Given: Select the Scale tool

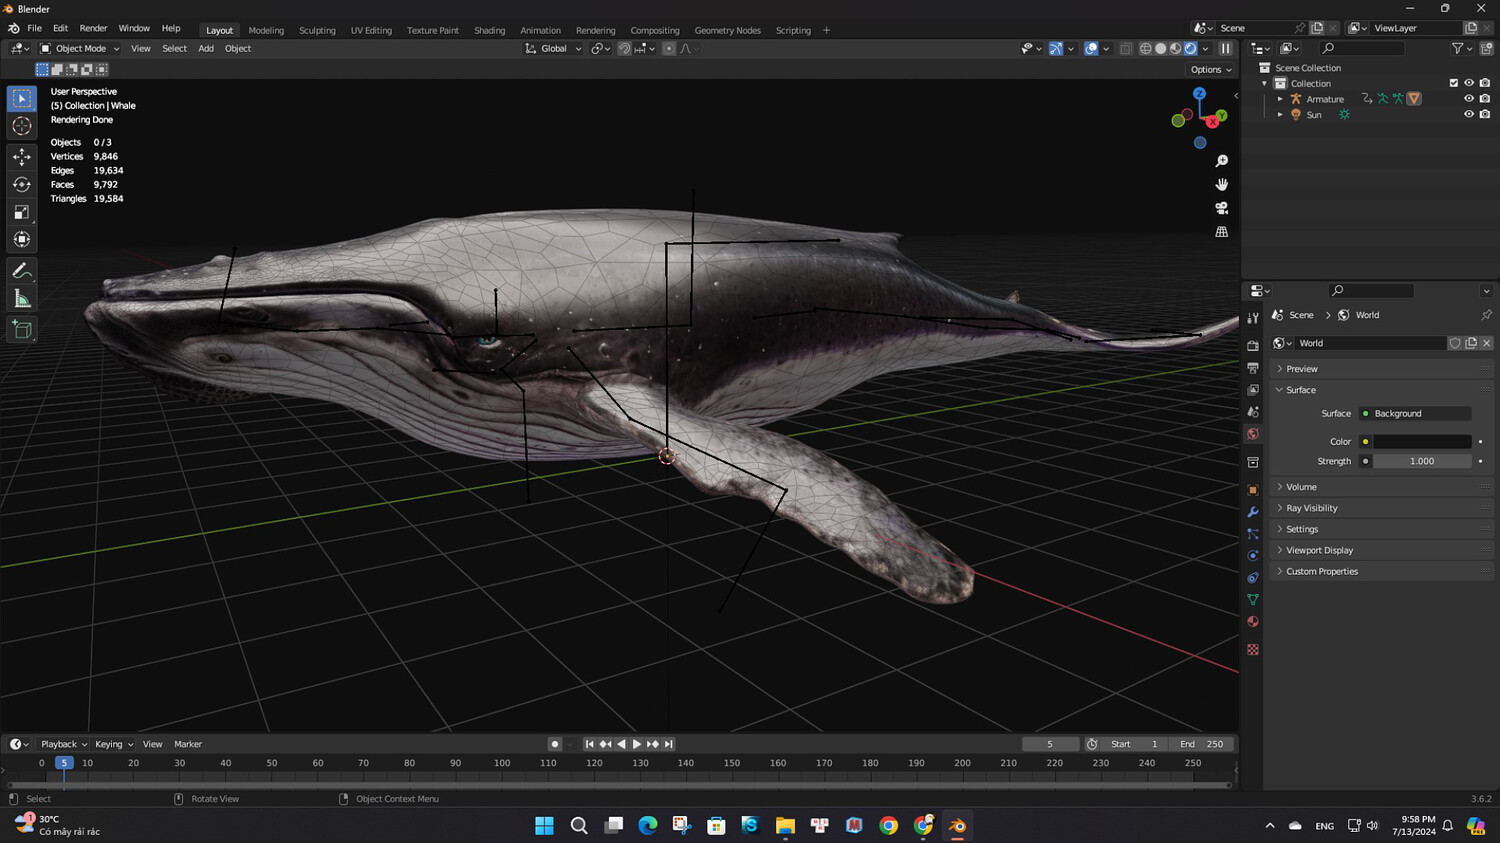Looking at the screenshot, I should tap(22, 212).
